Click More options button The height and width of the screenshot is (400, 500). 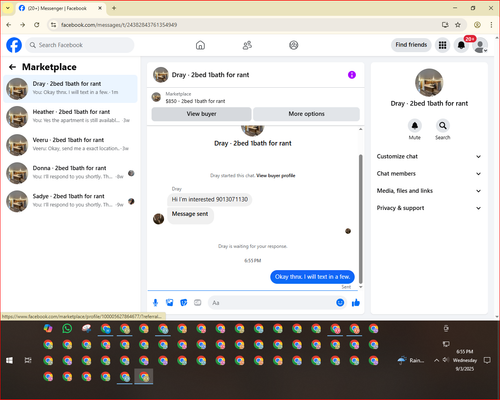[x=306, y=114]
